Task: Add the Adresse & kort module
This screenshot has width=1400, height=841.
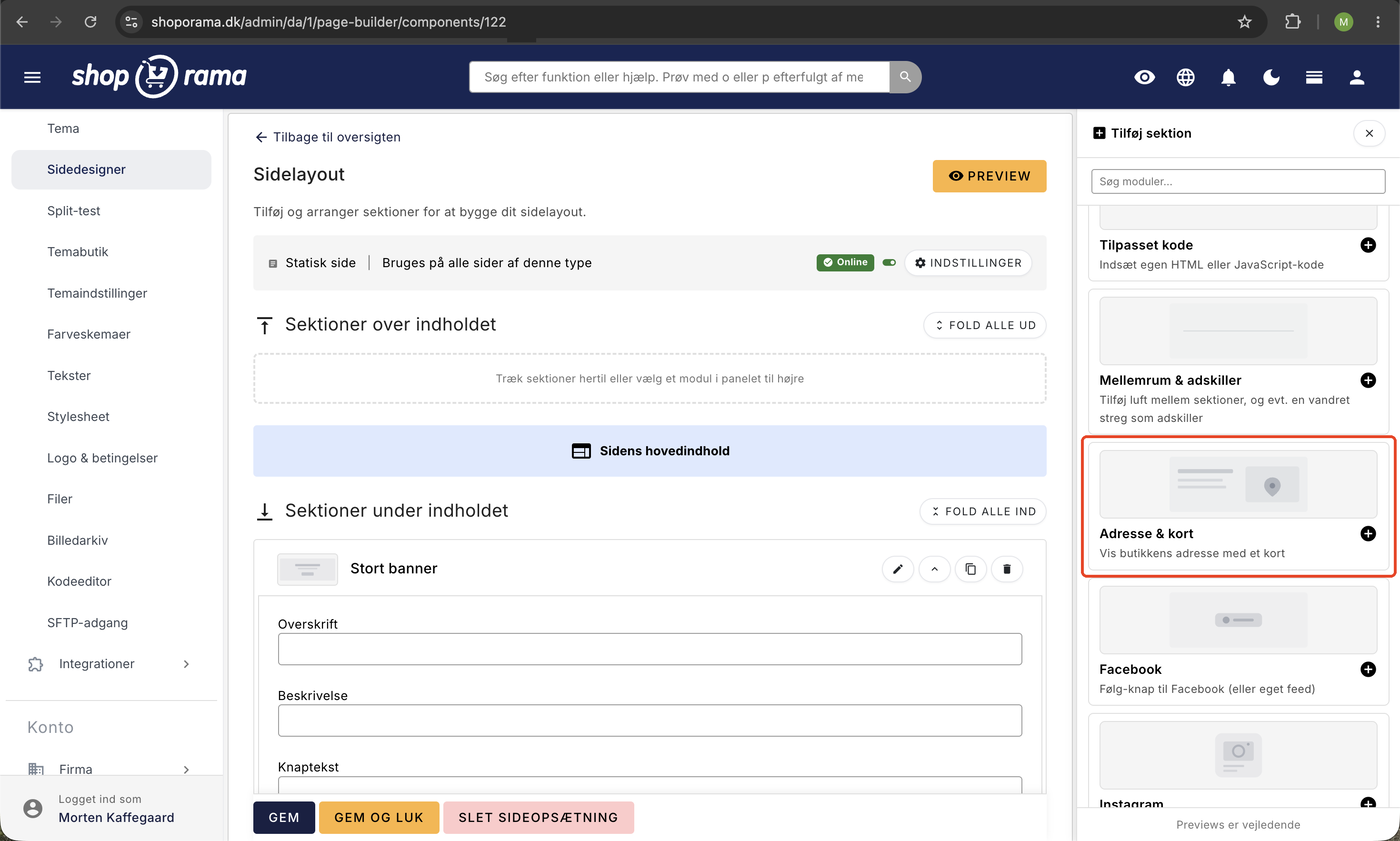Action: point(1368,534)
